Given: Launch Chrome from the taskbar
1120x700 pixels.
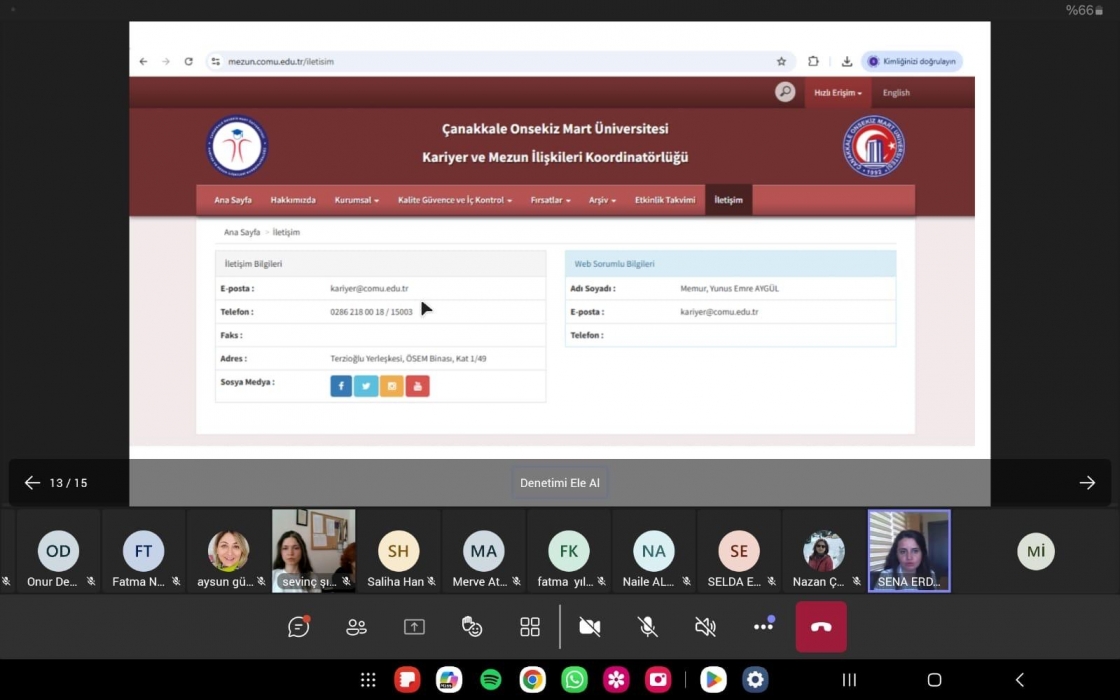Looking at the screenshot, I should pyautogui.click(x=532, y=679).
